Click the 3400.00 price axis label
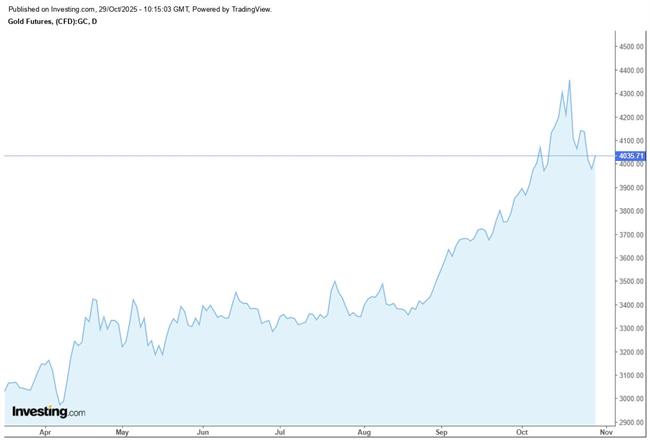This screenshot has width=650, height=440. [x=631, y=305]
